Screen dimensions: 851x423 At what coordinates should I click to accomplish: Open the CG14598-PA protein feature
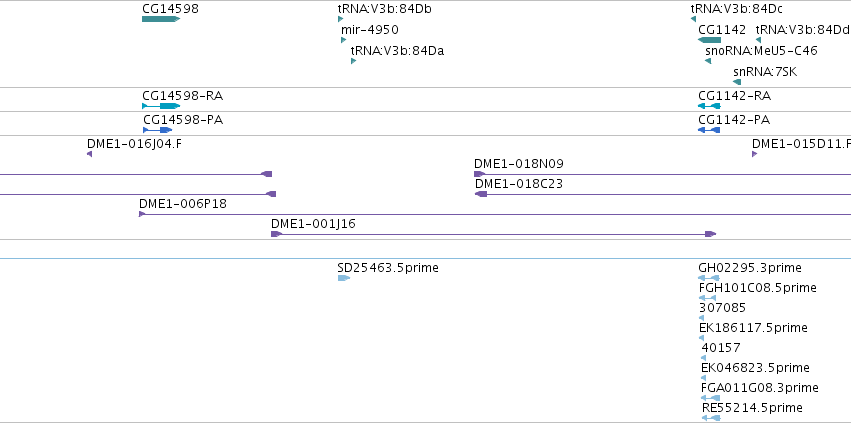coord(157,130)
